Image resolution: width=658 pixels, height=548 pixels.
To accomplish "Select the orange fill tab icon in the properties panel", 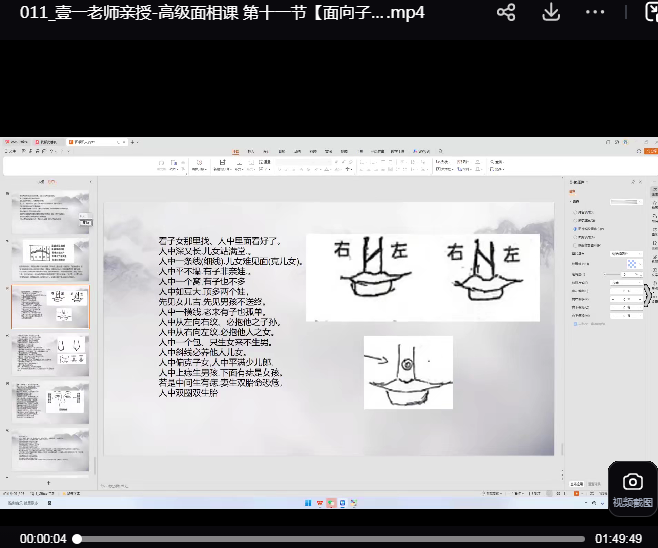I will point(572,192).
